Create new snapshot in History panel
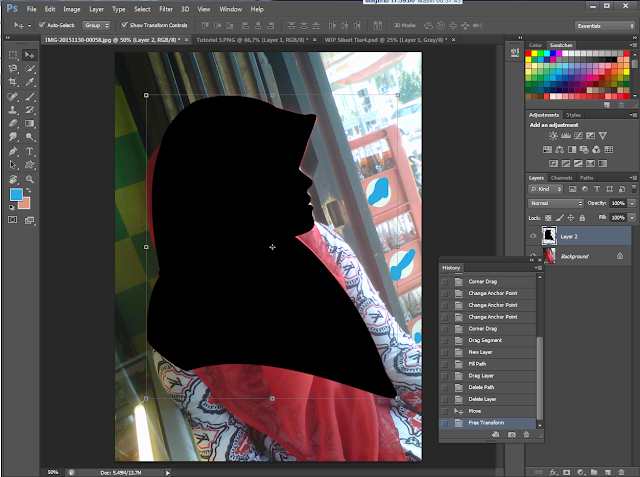Screen dimensions: 640x477 point(511,435)
